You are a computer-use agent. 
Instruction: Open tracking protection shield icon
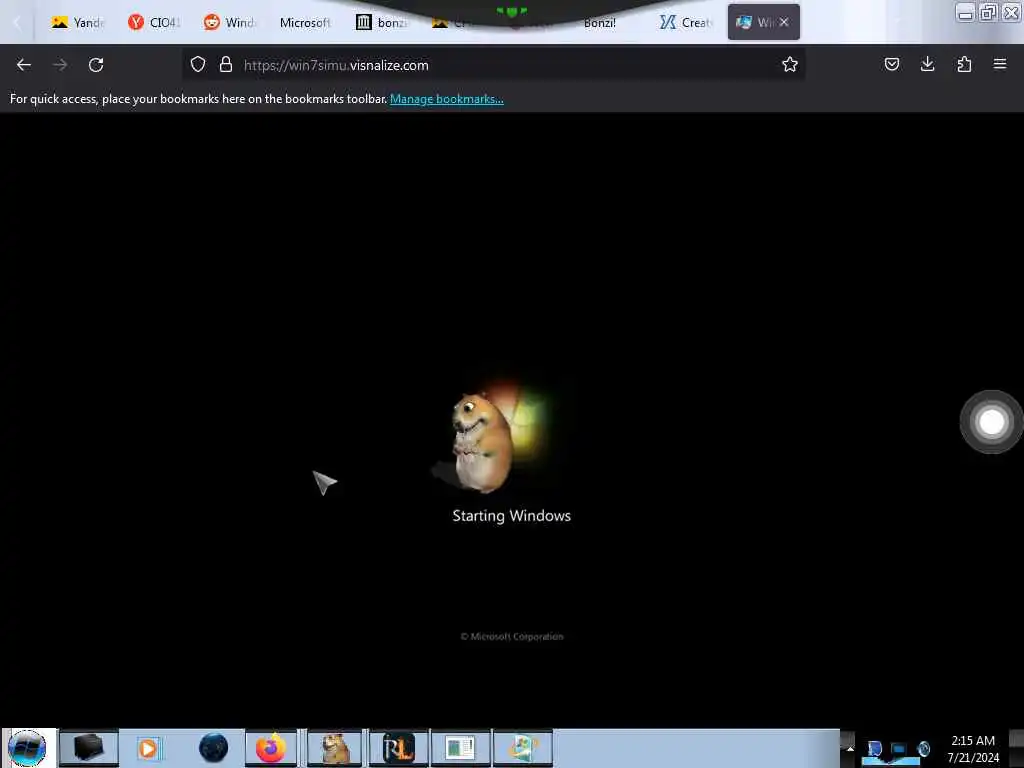[198, 65]
